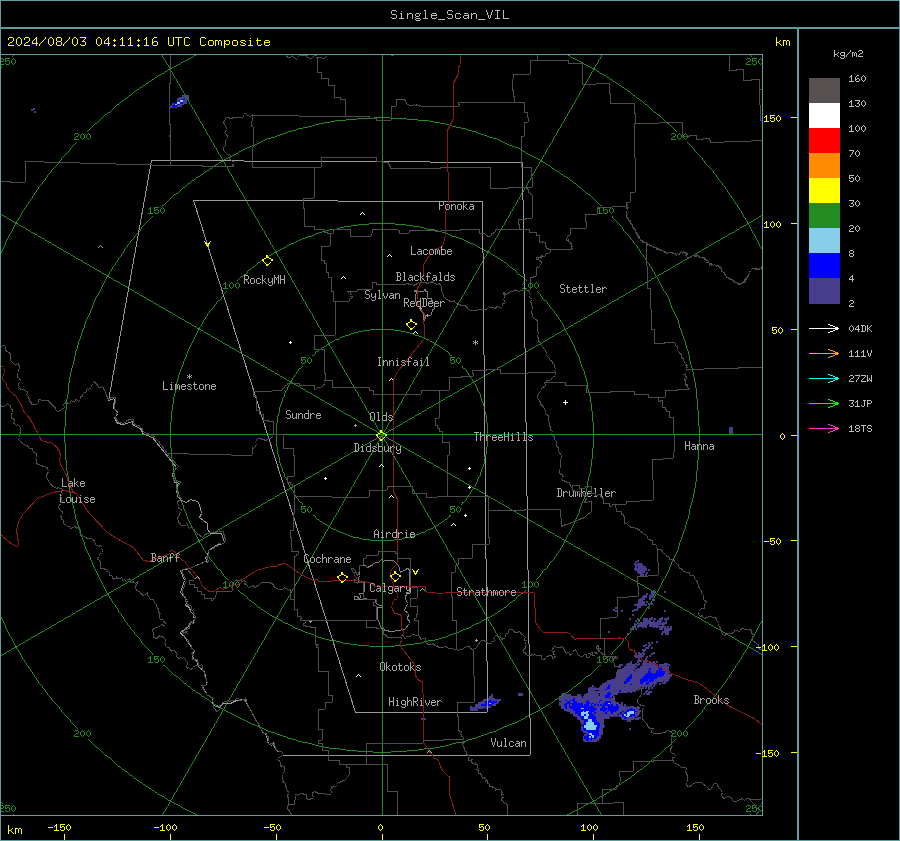The image size is (900, 841).
Task: Click the ThreeHills label
Action: (x=503, y=437)
